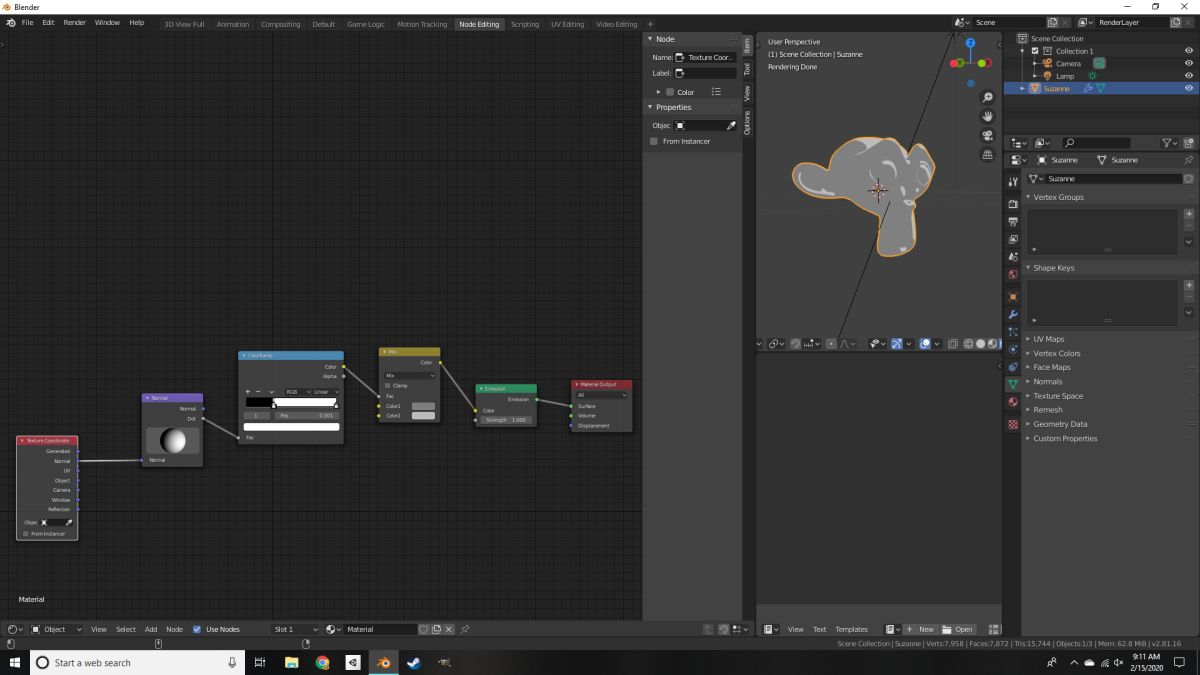
Task: Expand the Color section in the Node panel
Action: 658,92
